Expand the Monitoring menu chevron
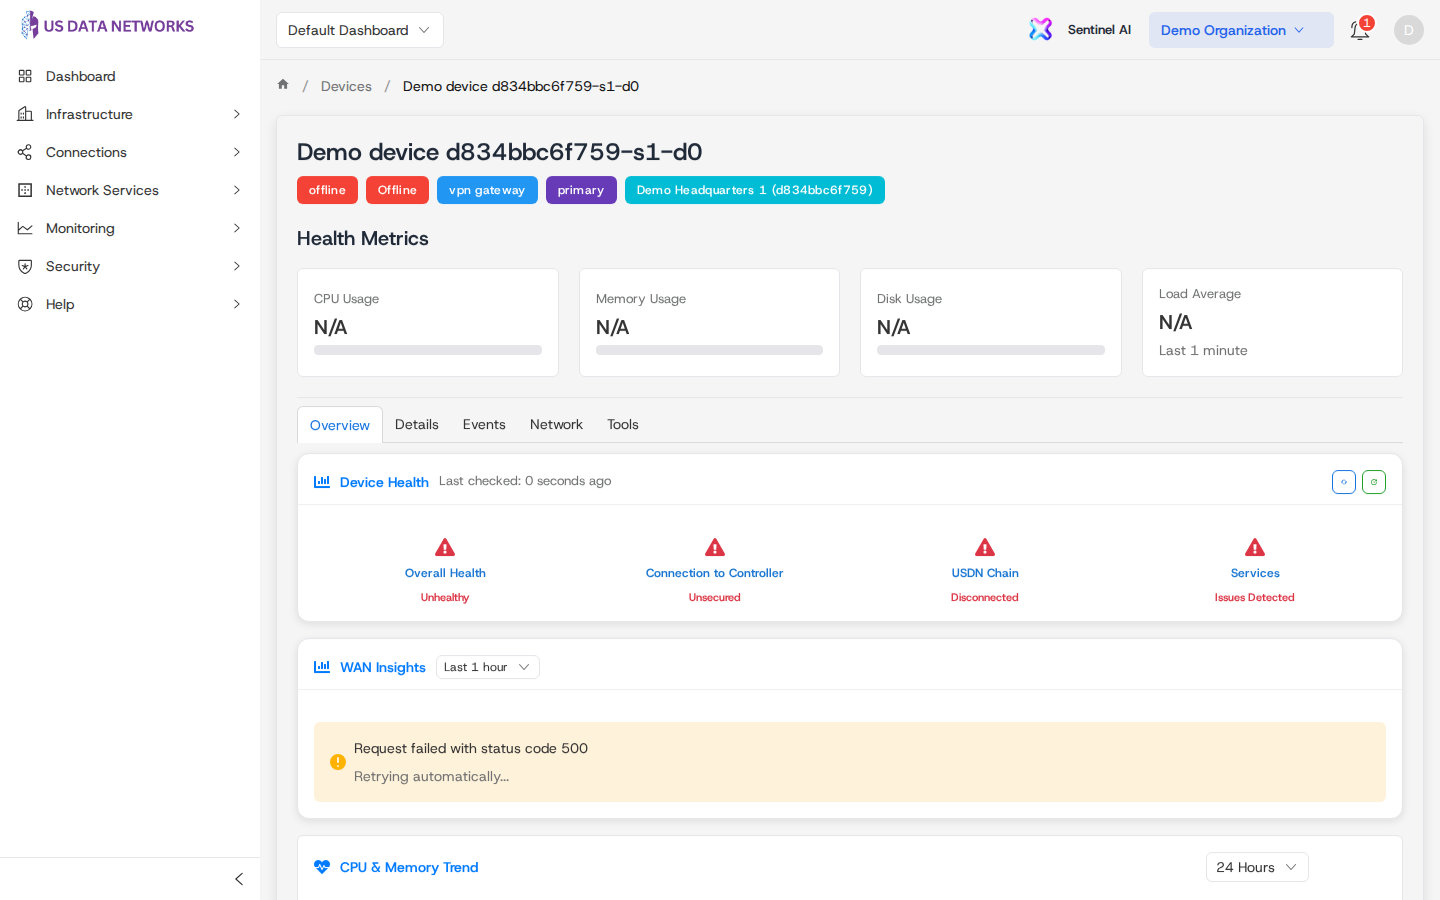 pyautogui.click(x=237, y=228)
